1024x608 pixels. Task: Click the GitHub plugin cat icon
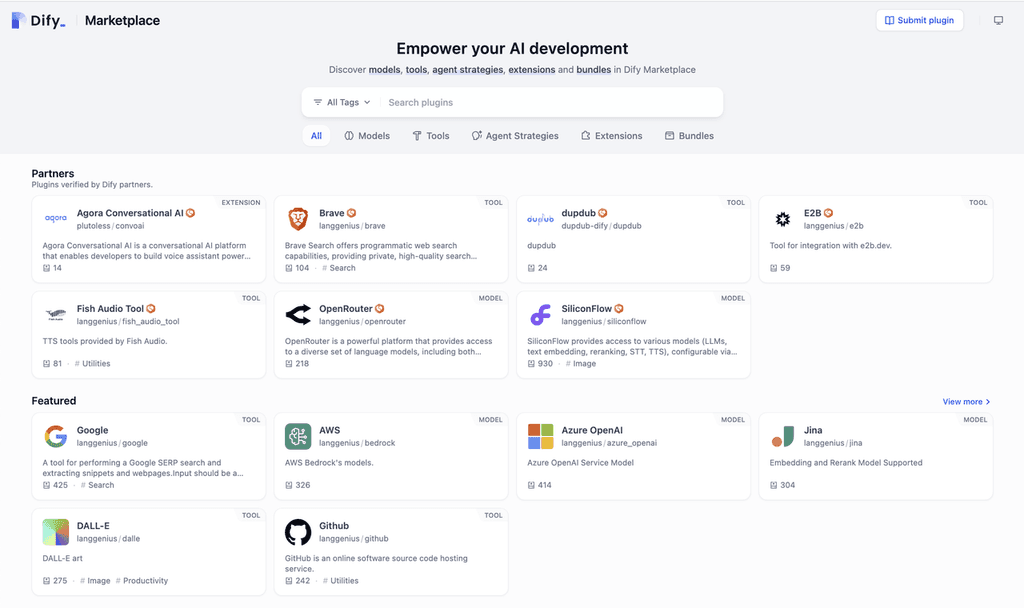coord(298,532)
